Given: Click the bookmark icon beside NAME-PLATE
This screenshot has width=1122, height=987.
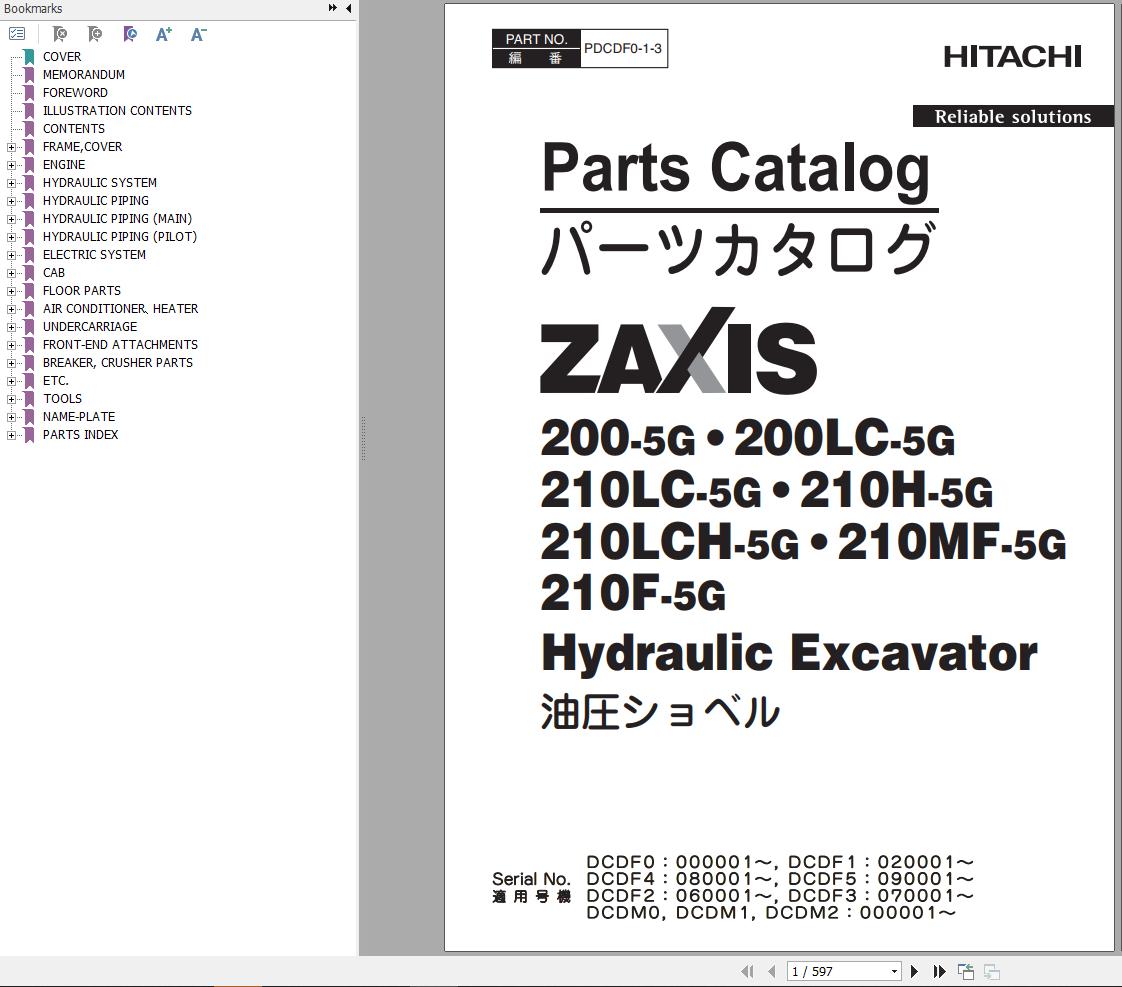Looking at the screenshot, I should pos(29,417).
